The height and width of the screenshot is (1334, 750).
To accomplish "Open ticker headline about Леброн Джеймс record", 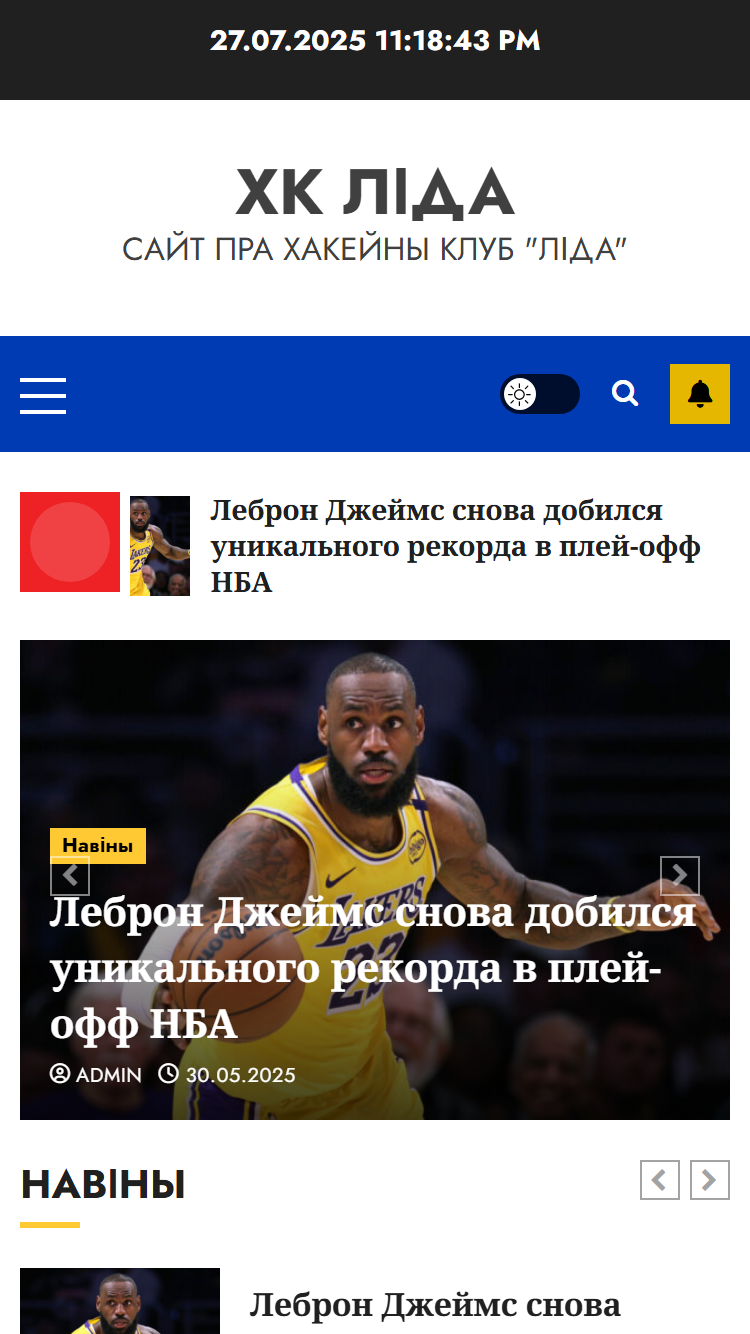I will pyautogui.click(x=455, y=546).
